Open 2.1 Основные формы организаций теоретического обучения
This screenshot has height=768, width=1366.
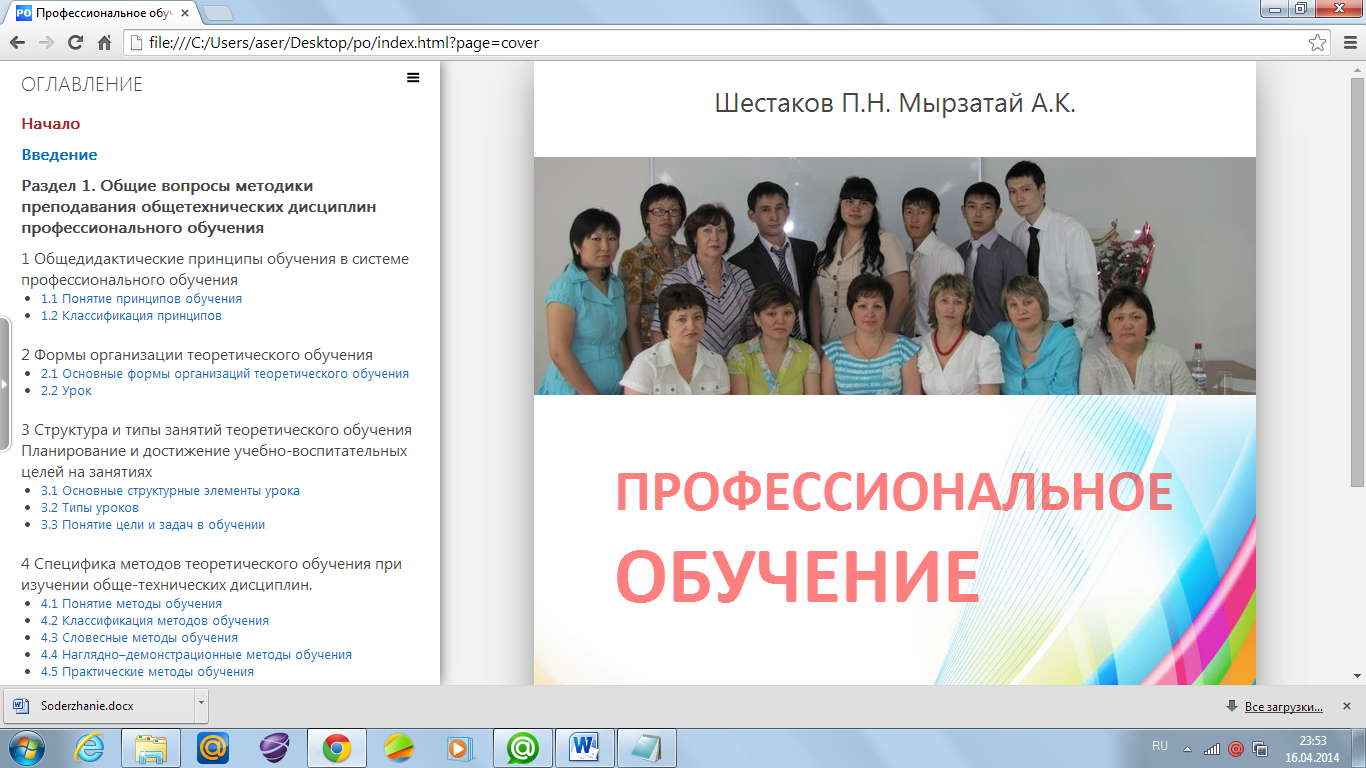[225, 374]
